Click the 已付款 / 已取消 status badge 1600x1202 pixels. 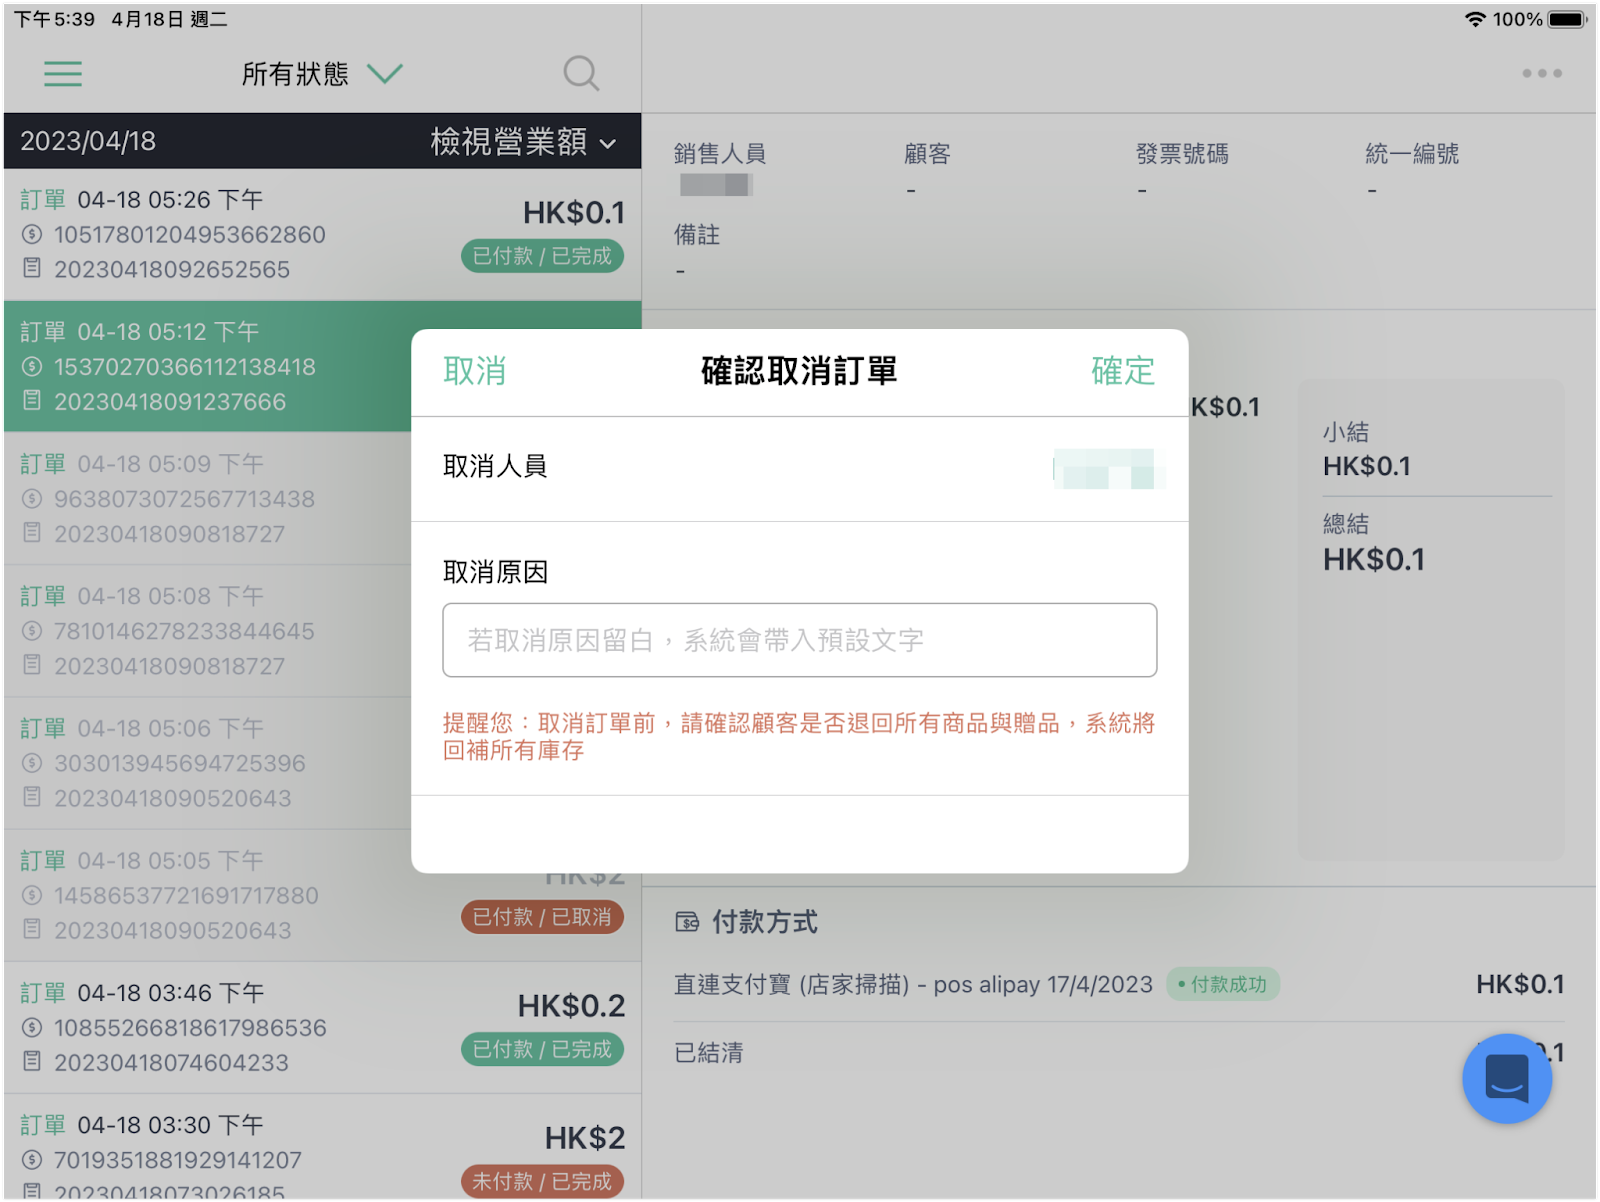(542, 917)
